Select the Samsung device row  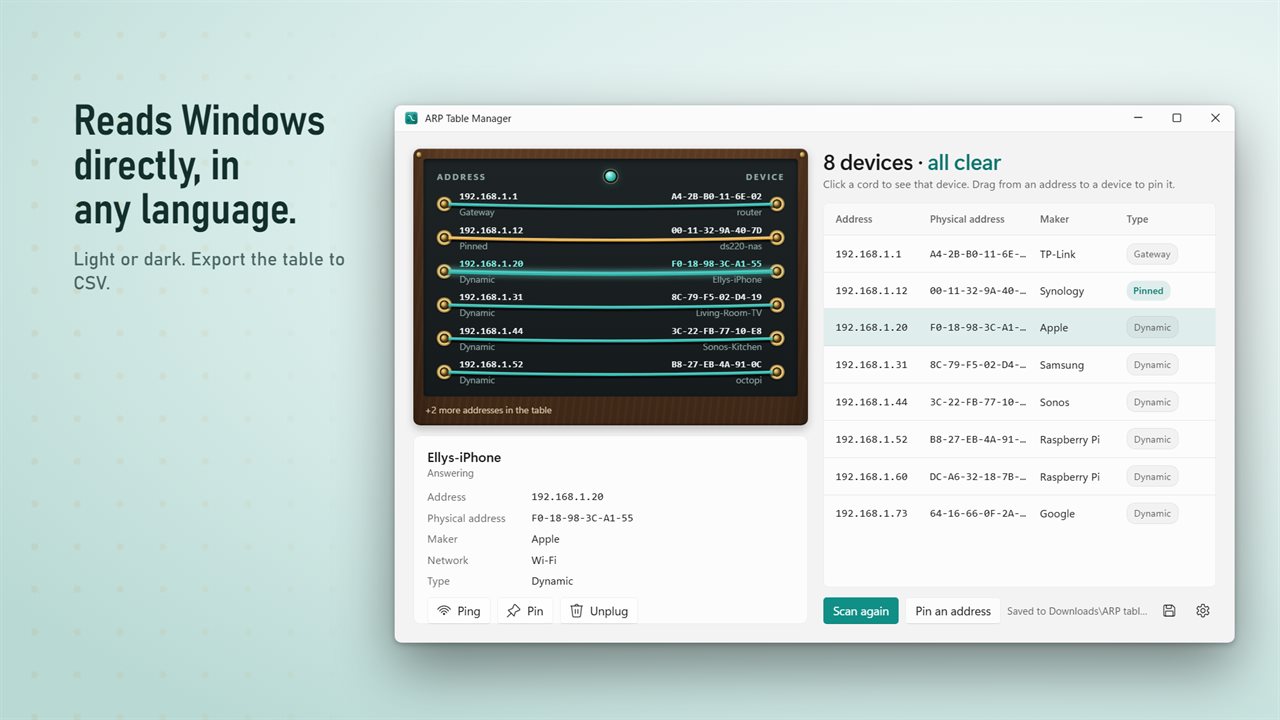point(1019,365)
